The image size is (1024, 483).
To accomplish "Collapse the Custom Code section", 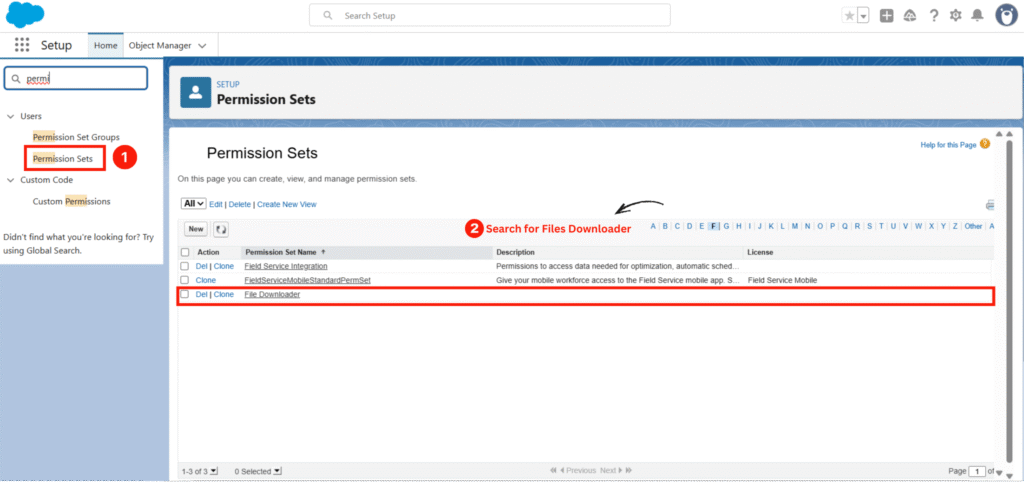I will coord(10,180).
